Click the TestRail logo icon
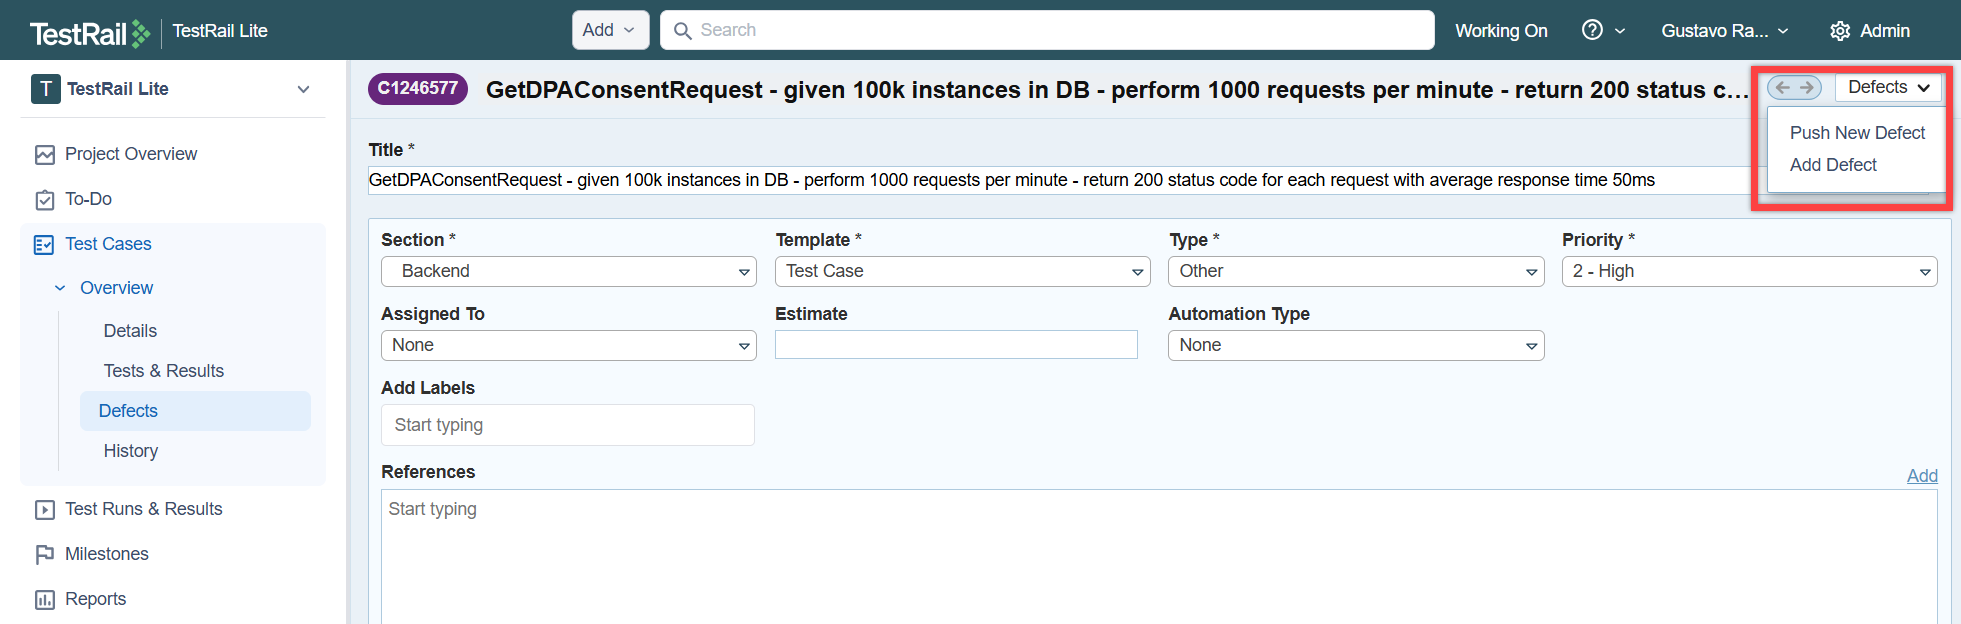Image resolution: width=1961 pixels, height=624 pixels. [140, 33]
